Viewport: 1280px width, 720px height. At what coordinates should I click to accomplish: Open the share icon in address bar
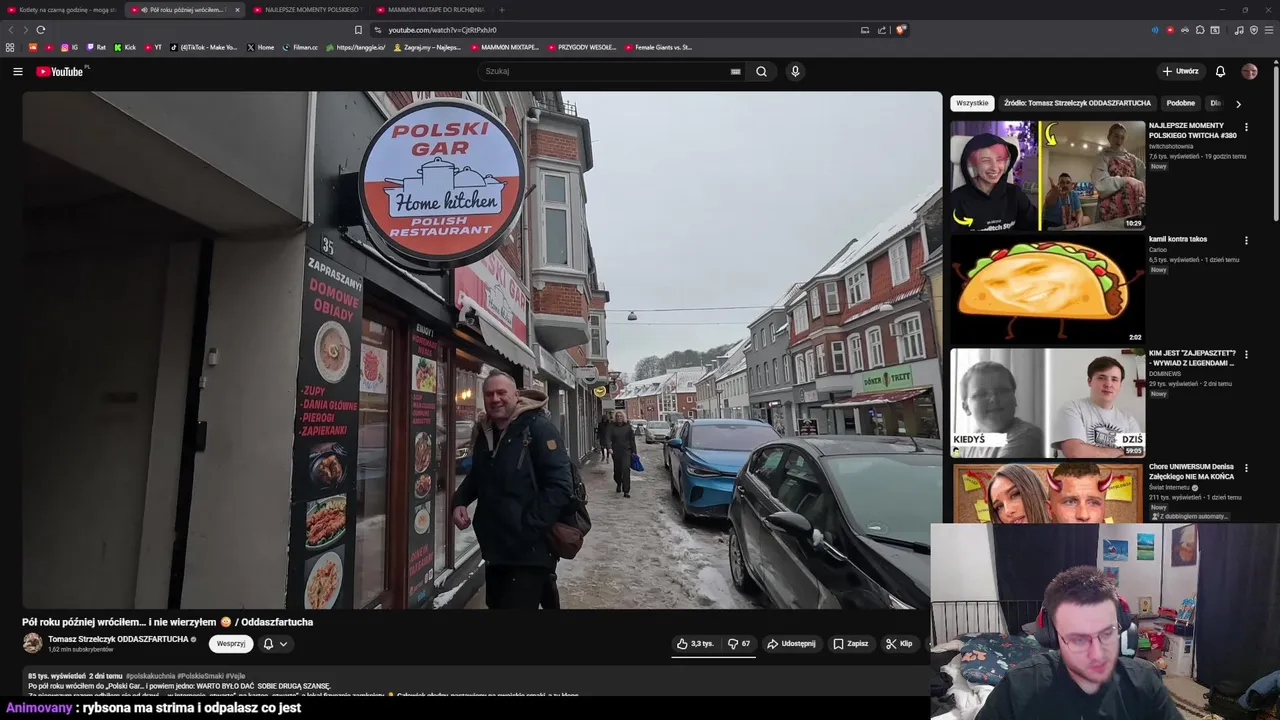coord(881,30)
